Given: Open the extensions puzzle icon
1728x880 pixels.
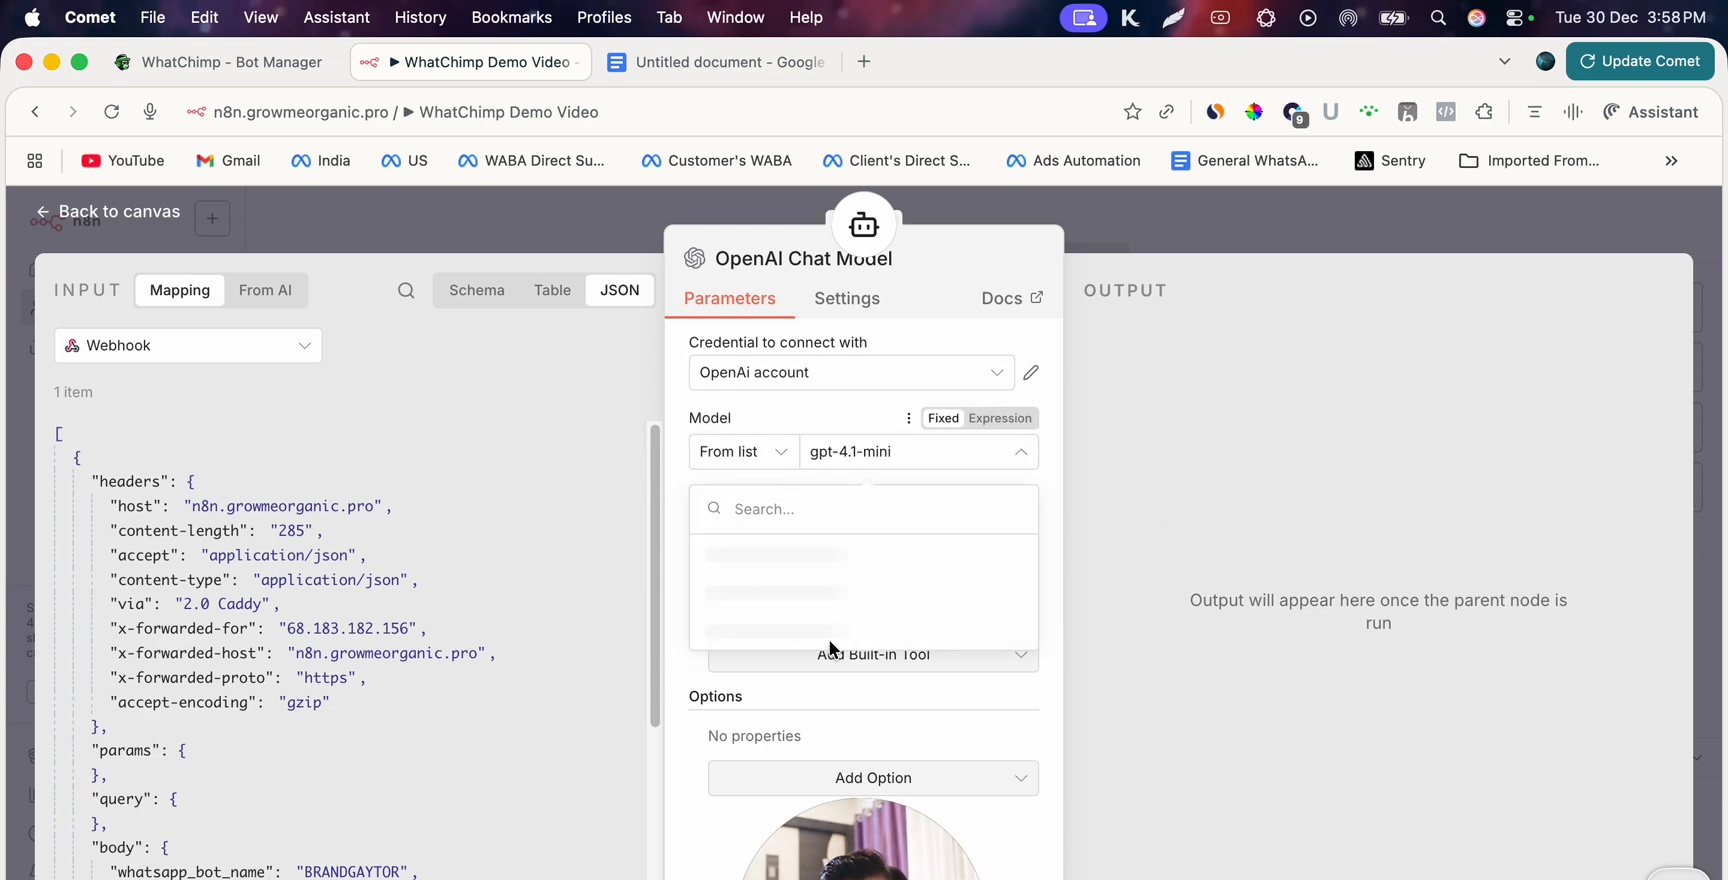Looking at the screenshot, I should click(1484, 112).
